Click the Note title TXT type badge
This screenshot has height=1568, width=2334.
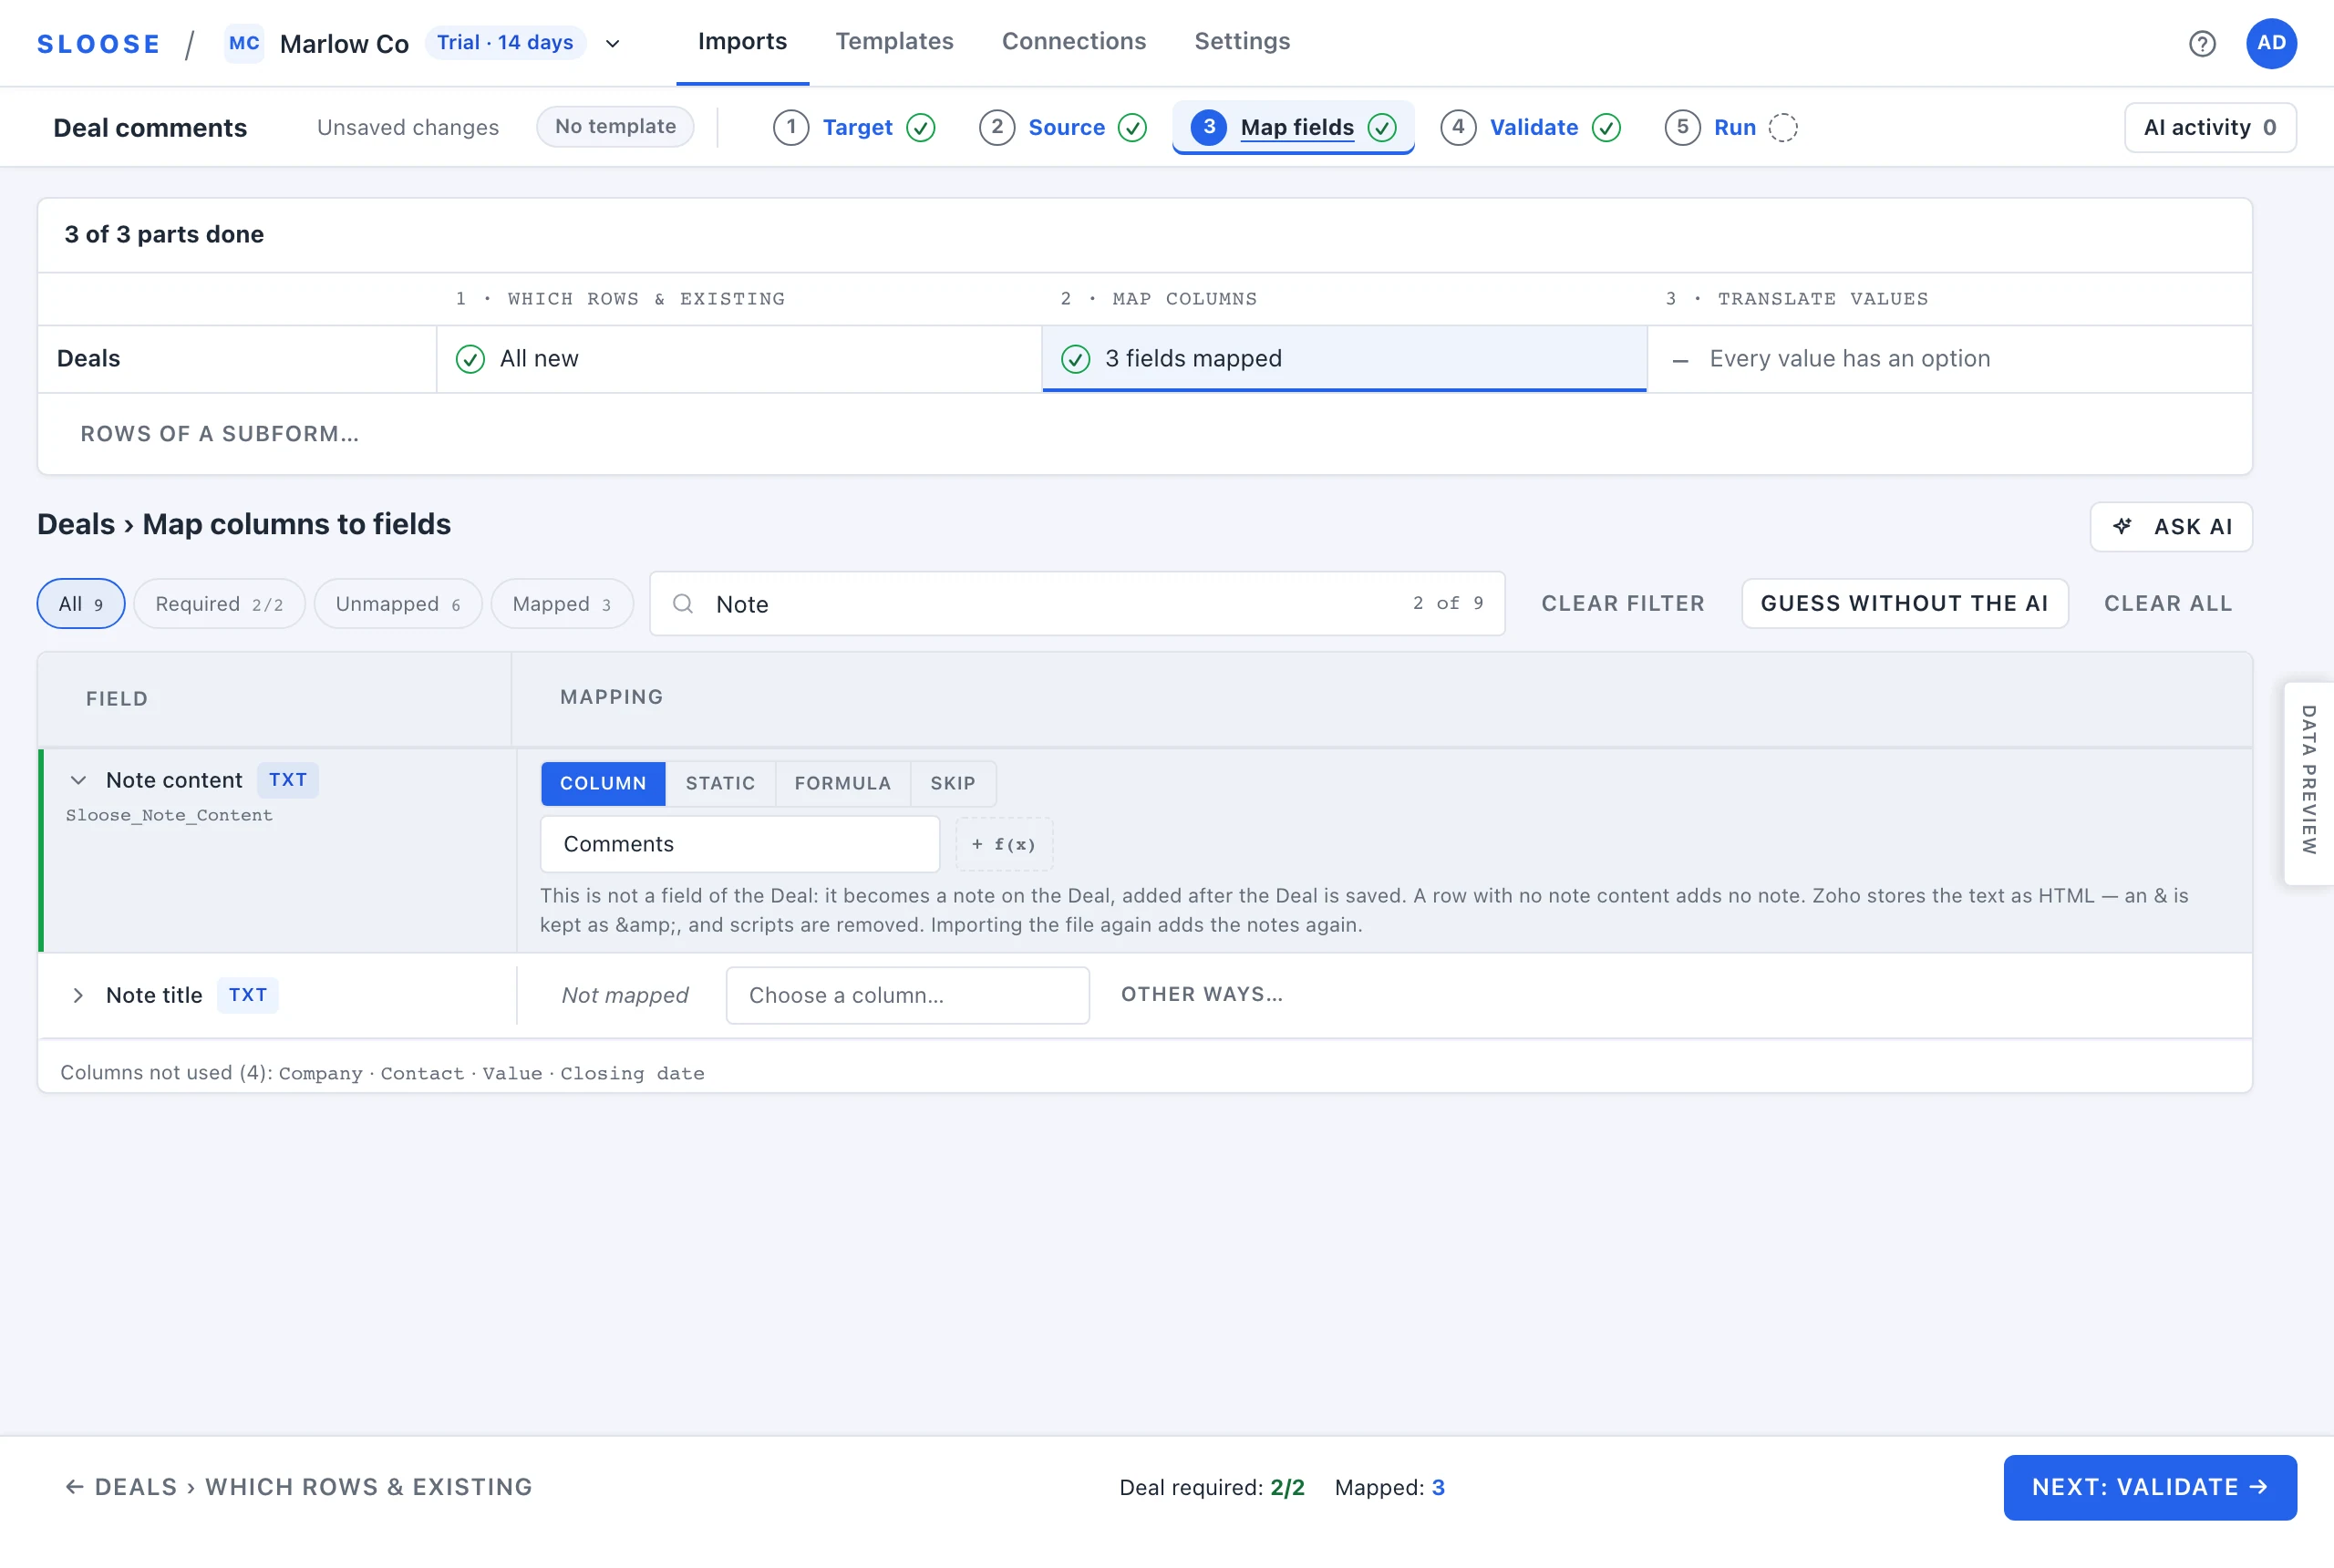[248, 995]
